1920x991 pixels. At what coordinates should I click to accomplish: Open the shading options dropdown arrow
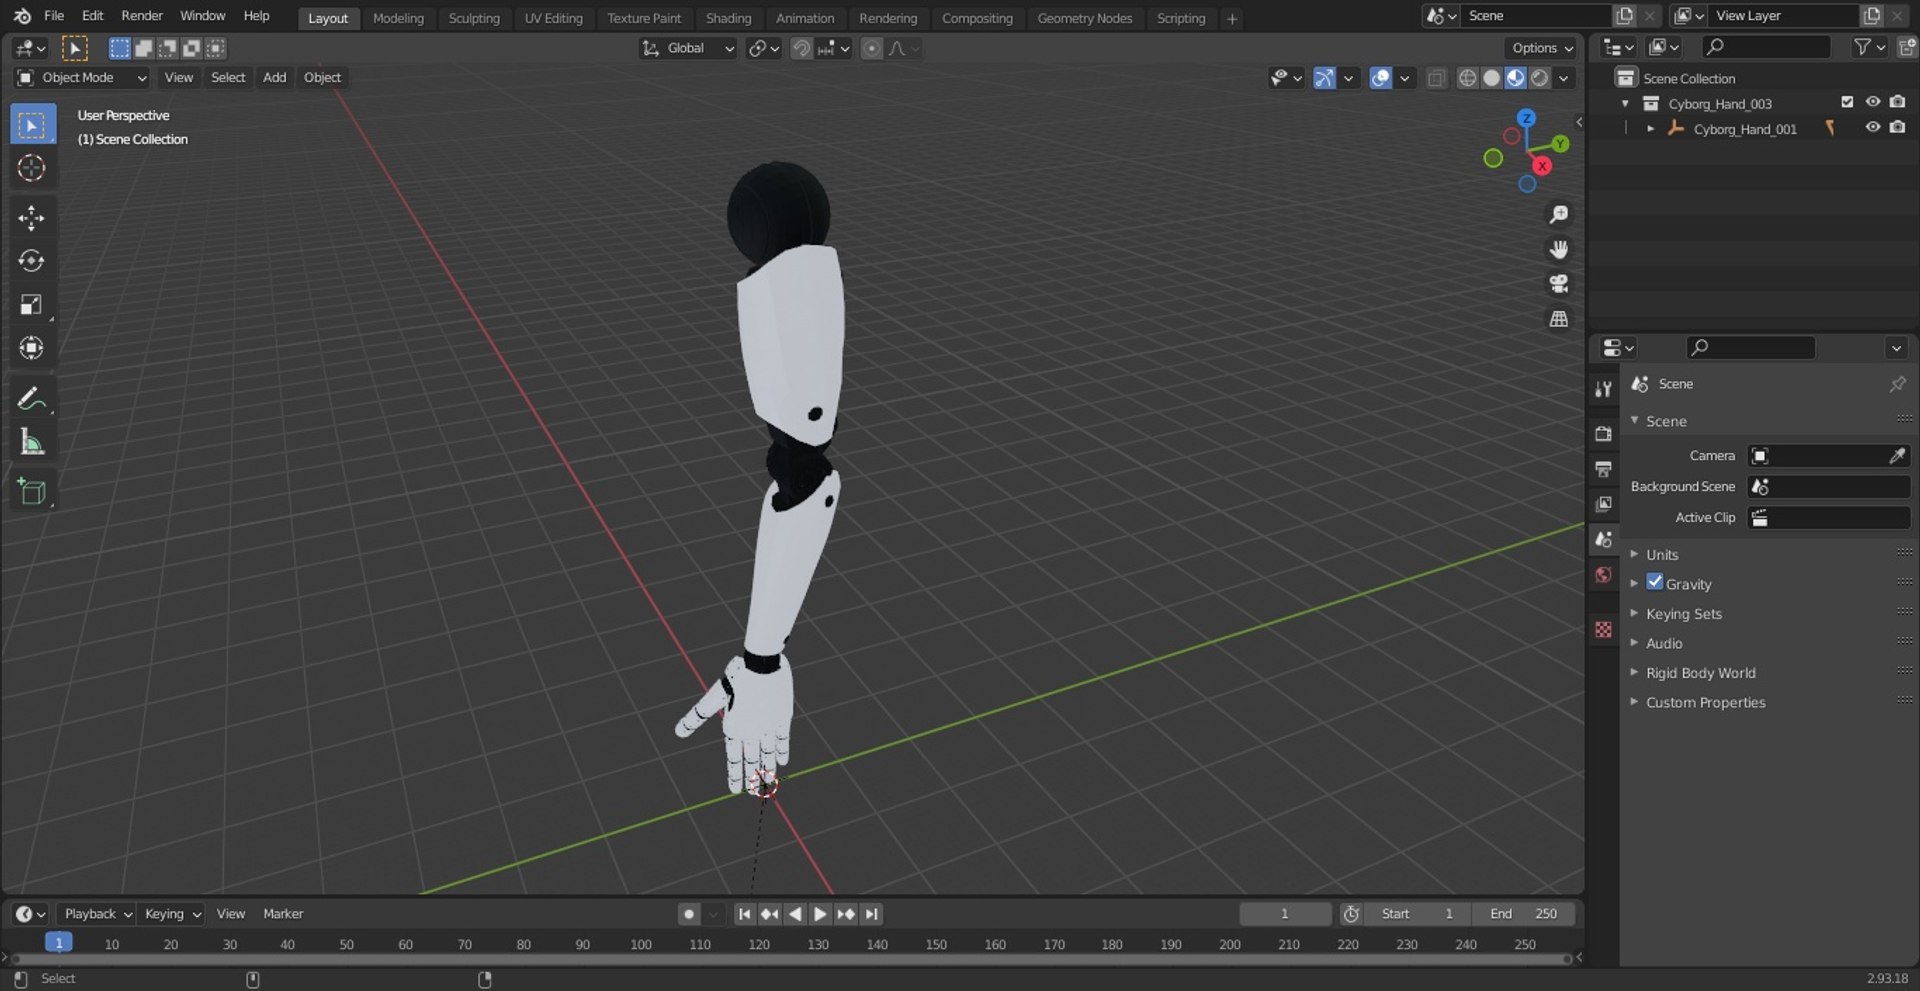1564,78
